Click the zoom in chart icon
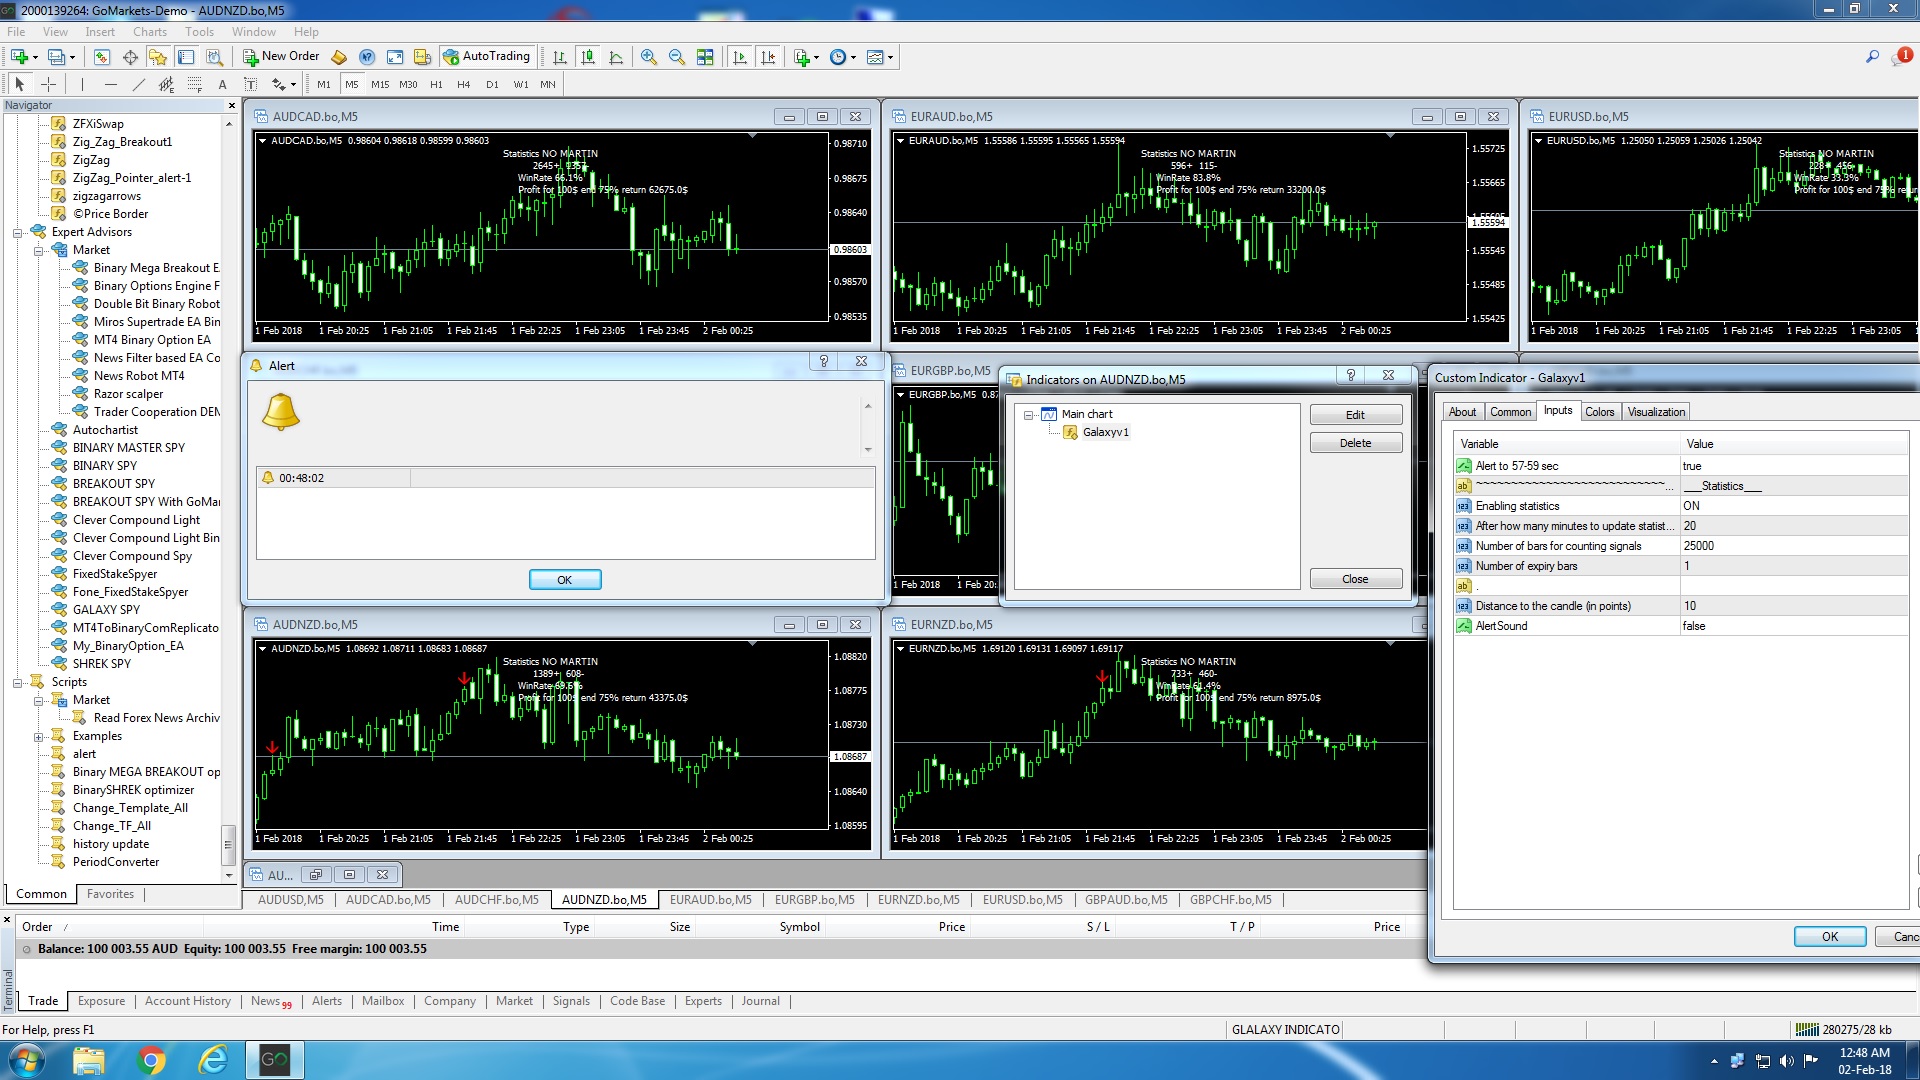The width and height of the screenshot is (1920, 1080). pyautogui.click(x=649, y=57)
